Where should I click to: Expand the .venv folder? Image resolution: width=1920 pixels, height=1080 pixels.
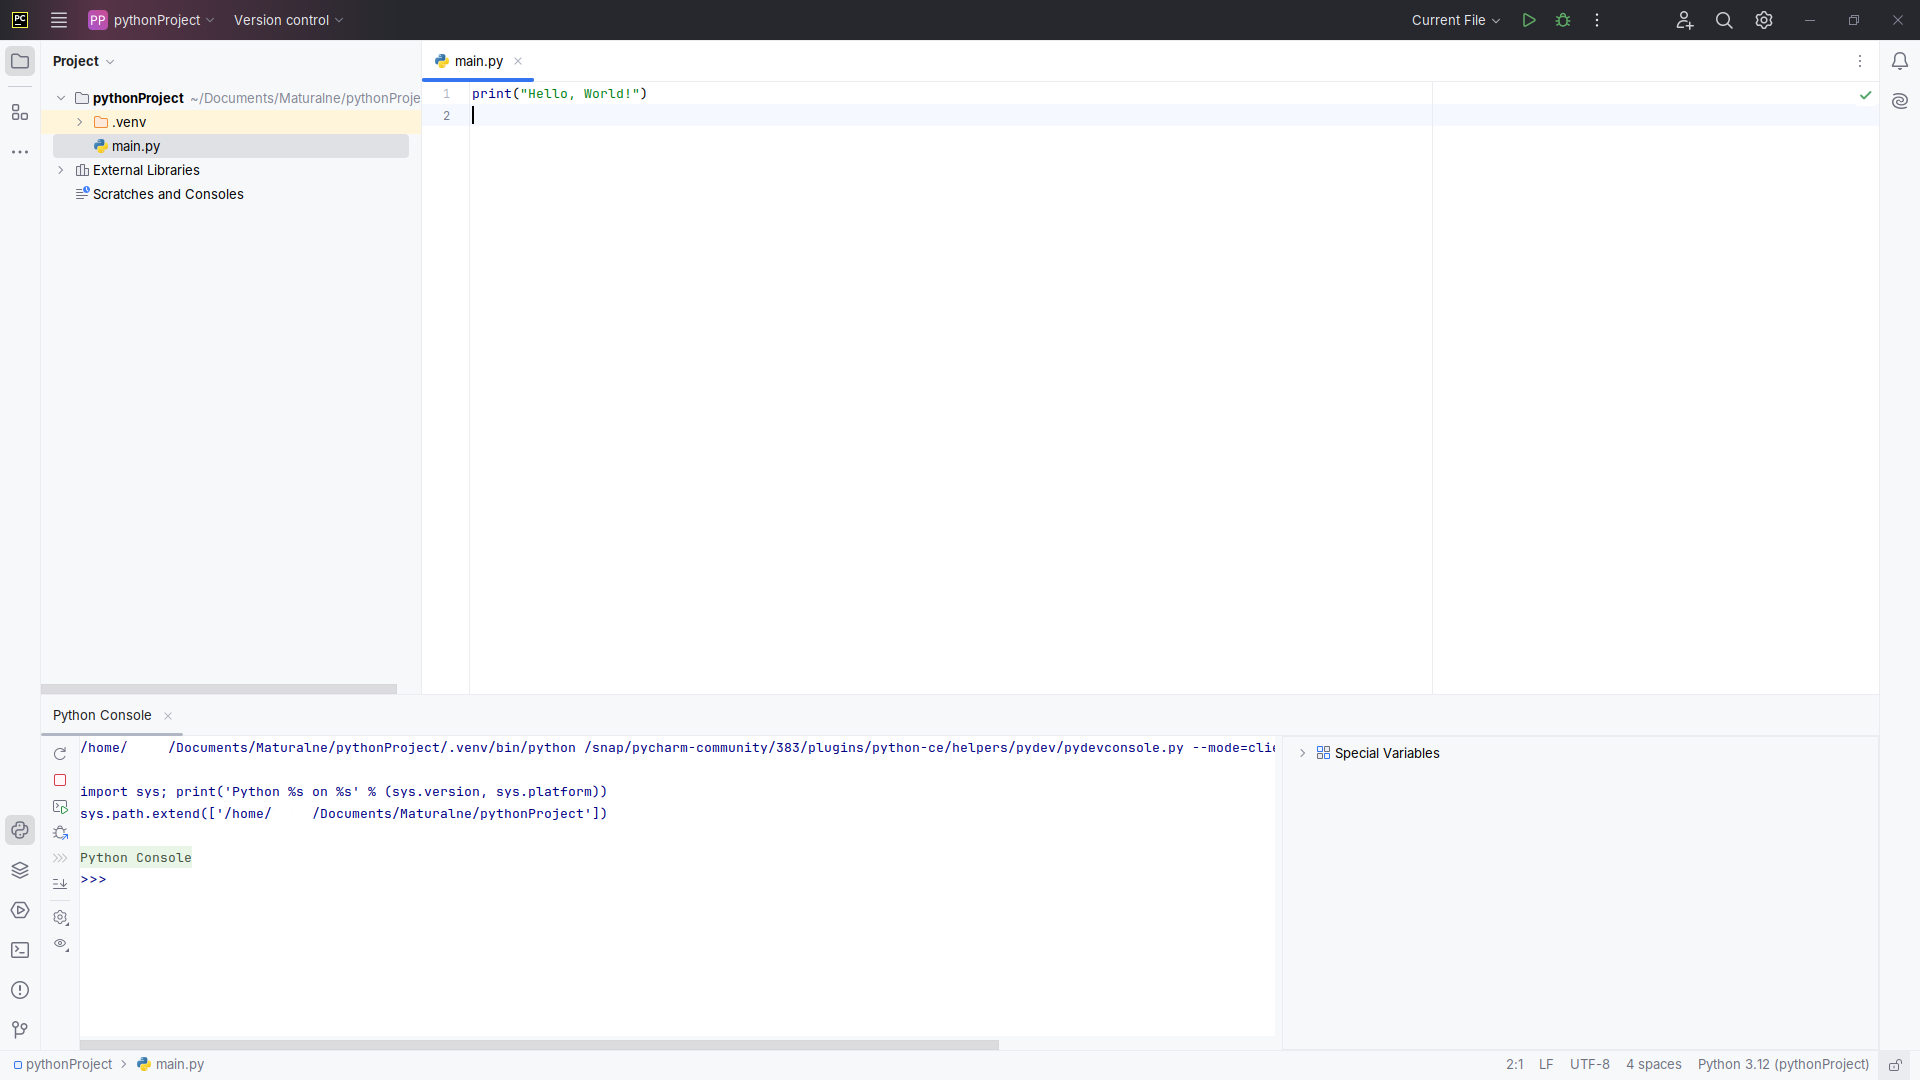pos(80,122)
